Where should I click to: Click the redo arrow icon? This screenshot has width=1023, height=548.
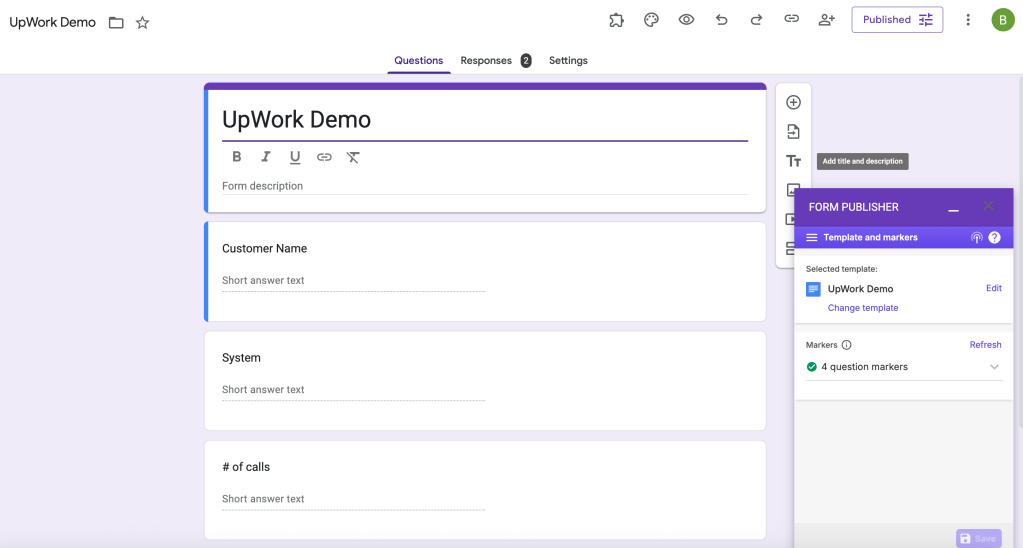(756, 20)
